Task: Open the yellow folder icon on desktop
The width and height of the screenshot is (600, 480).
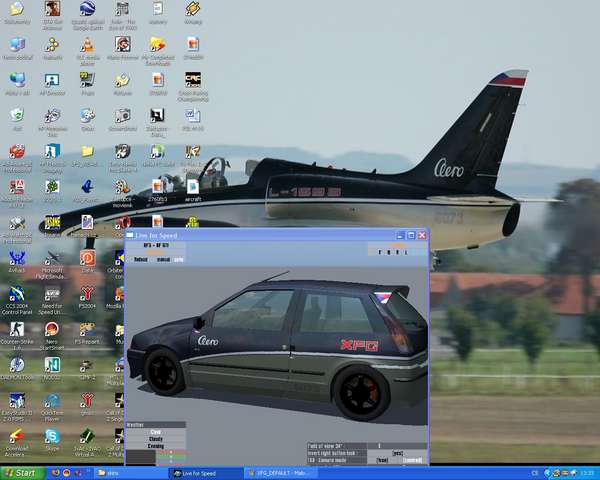Action: pyautogui.click(x=87, y=155)
